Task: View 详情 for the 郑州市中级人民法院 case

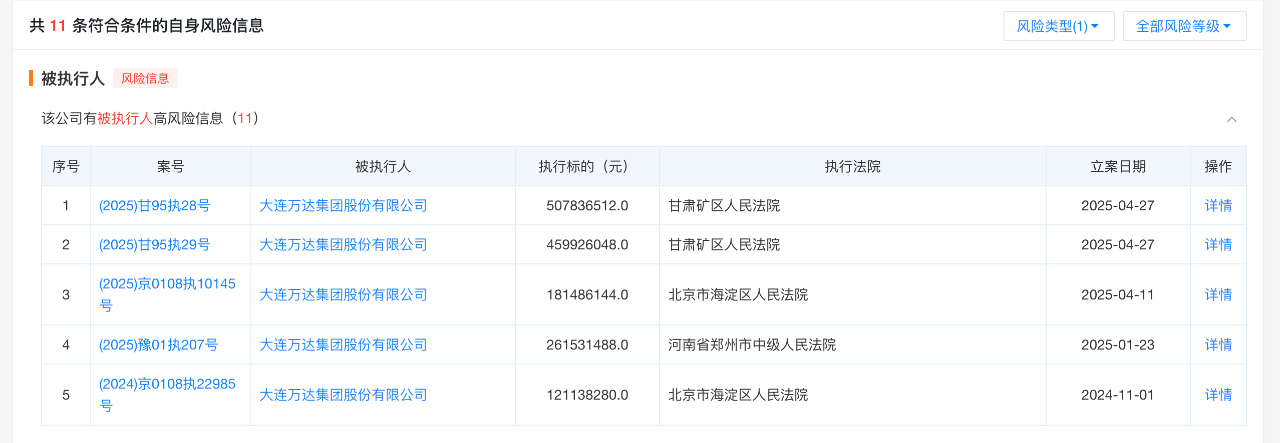Action: tap(1218, 344)
